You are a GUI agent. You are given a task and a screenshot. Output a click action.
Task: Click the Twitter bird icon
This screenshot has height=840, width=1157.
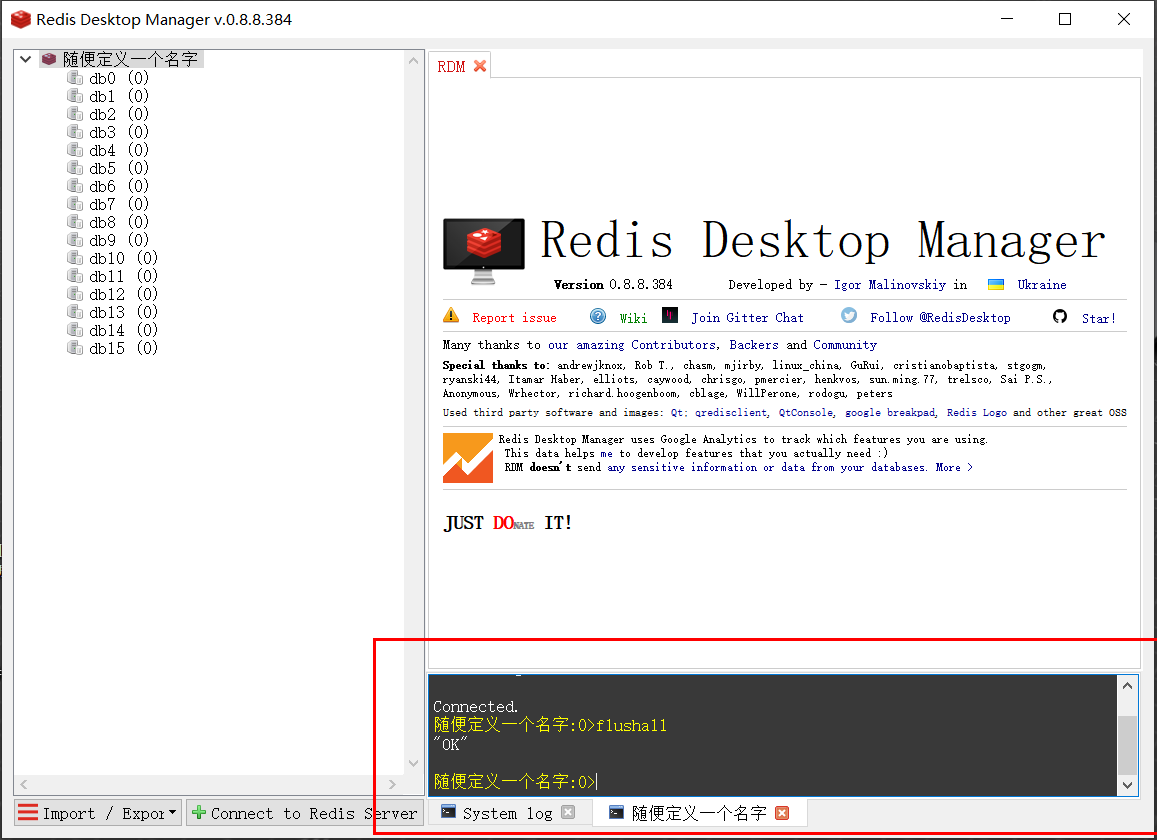click(x=849, y=316)
